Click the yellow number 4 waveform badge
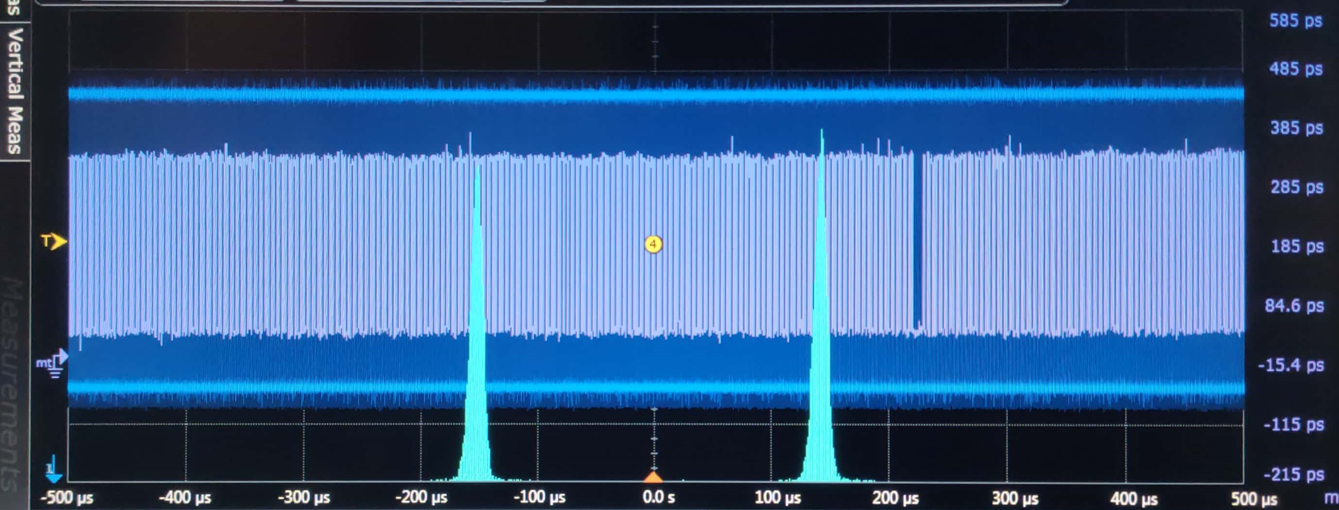This screenshot has height=510, width=1339. pyautogui.click(x=654, y=243)
